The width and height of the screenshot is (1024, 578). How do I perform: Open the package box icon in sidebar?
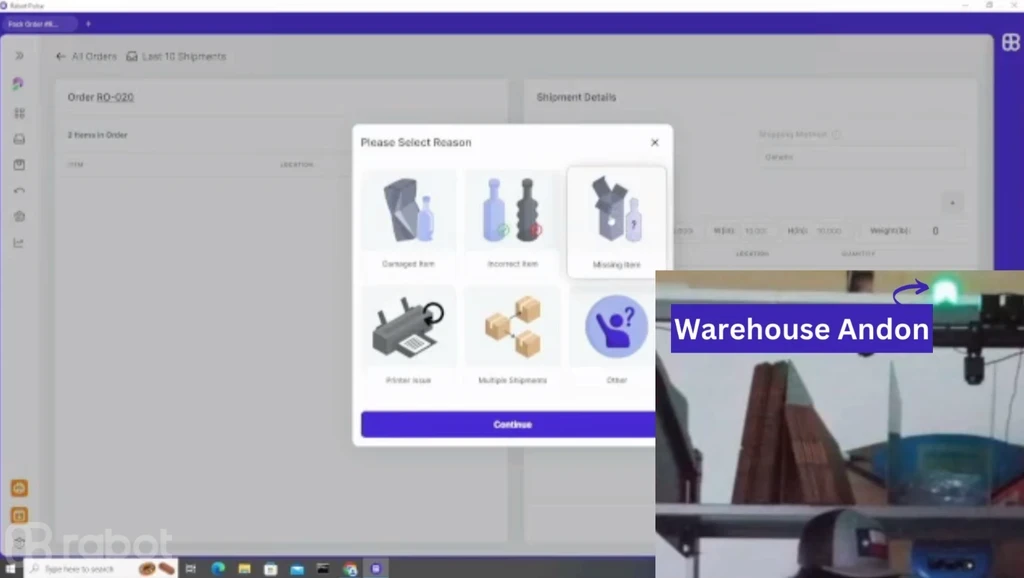[x=19, y=165]
